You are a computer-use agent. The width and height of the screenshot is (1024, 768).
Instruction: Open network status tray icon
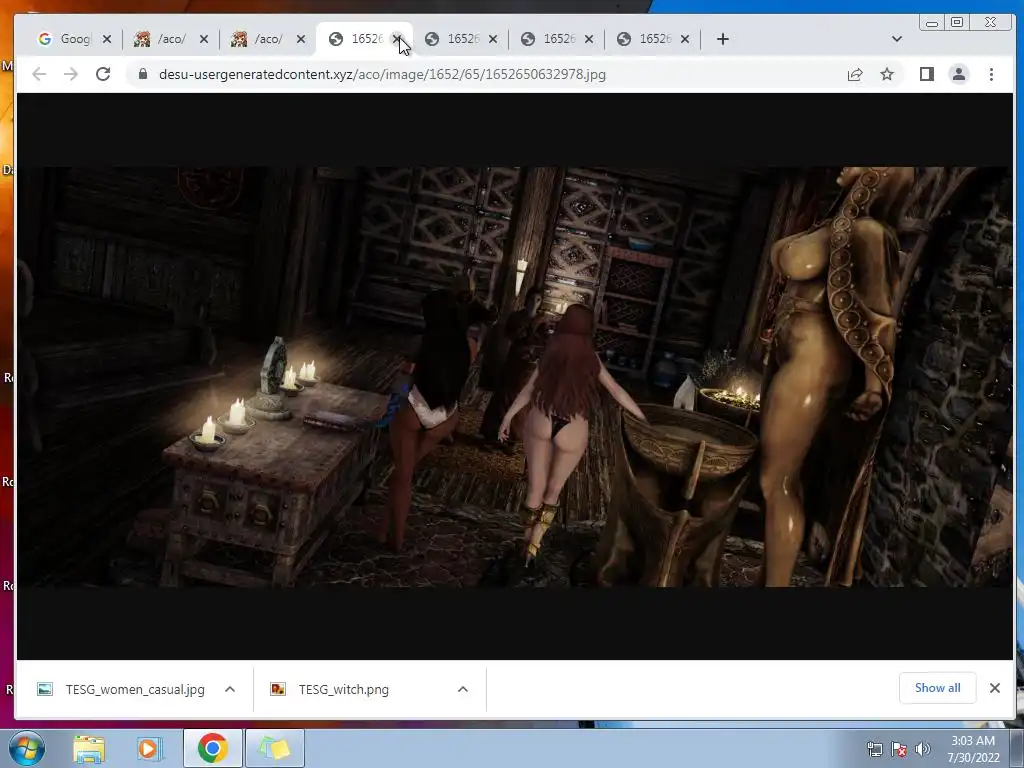click(x=874, y=749)
